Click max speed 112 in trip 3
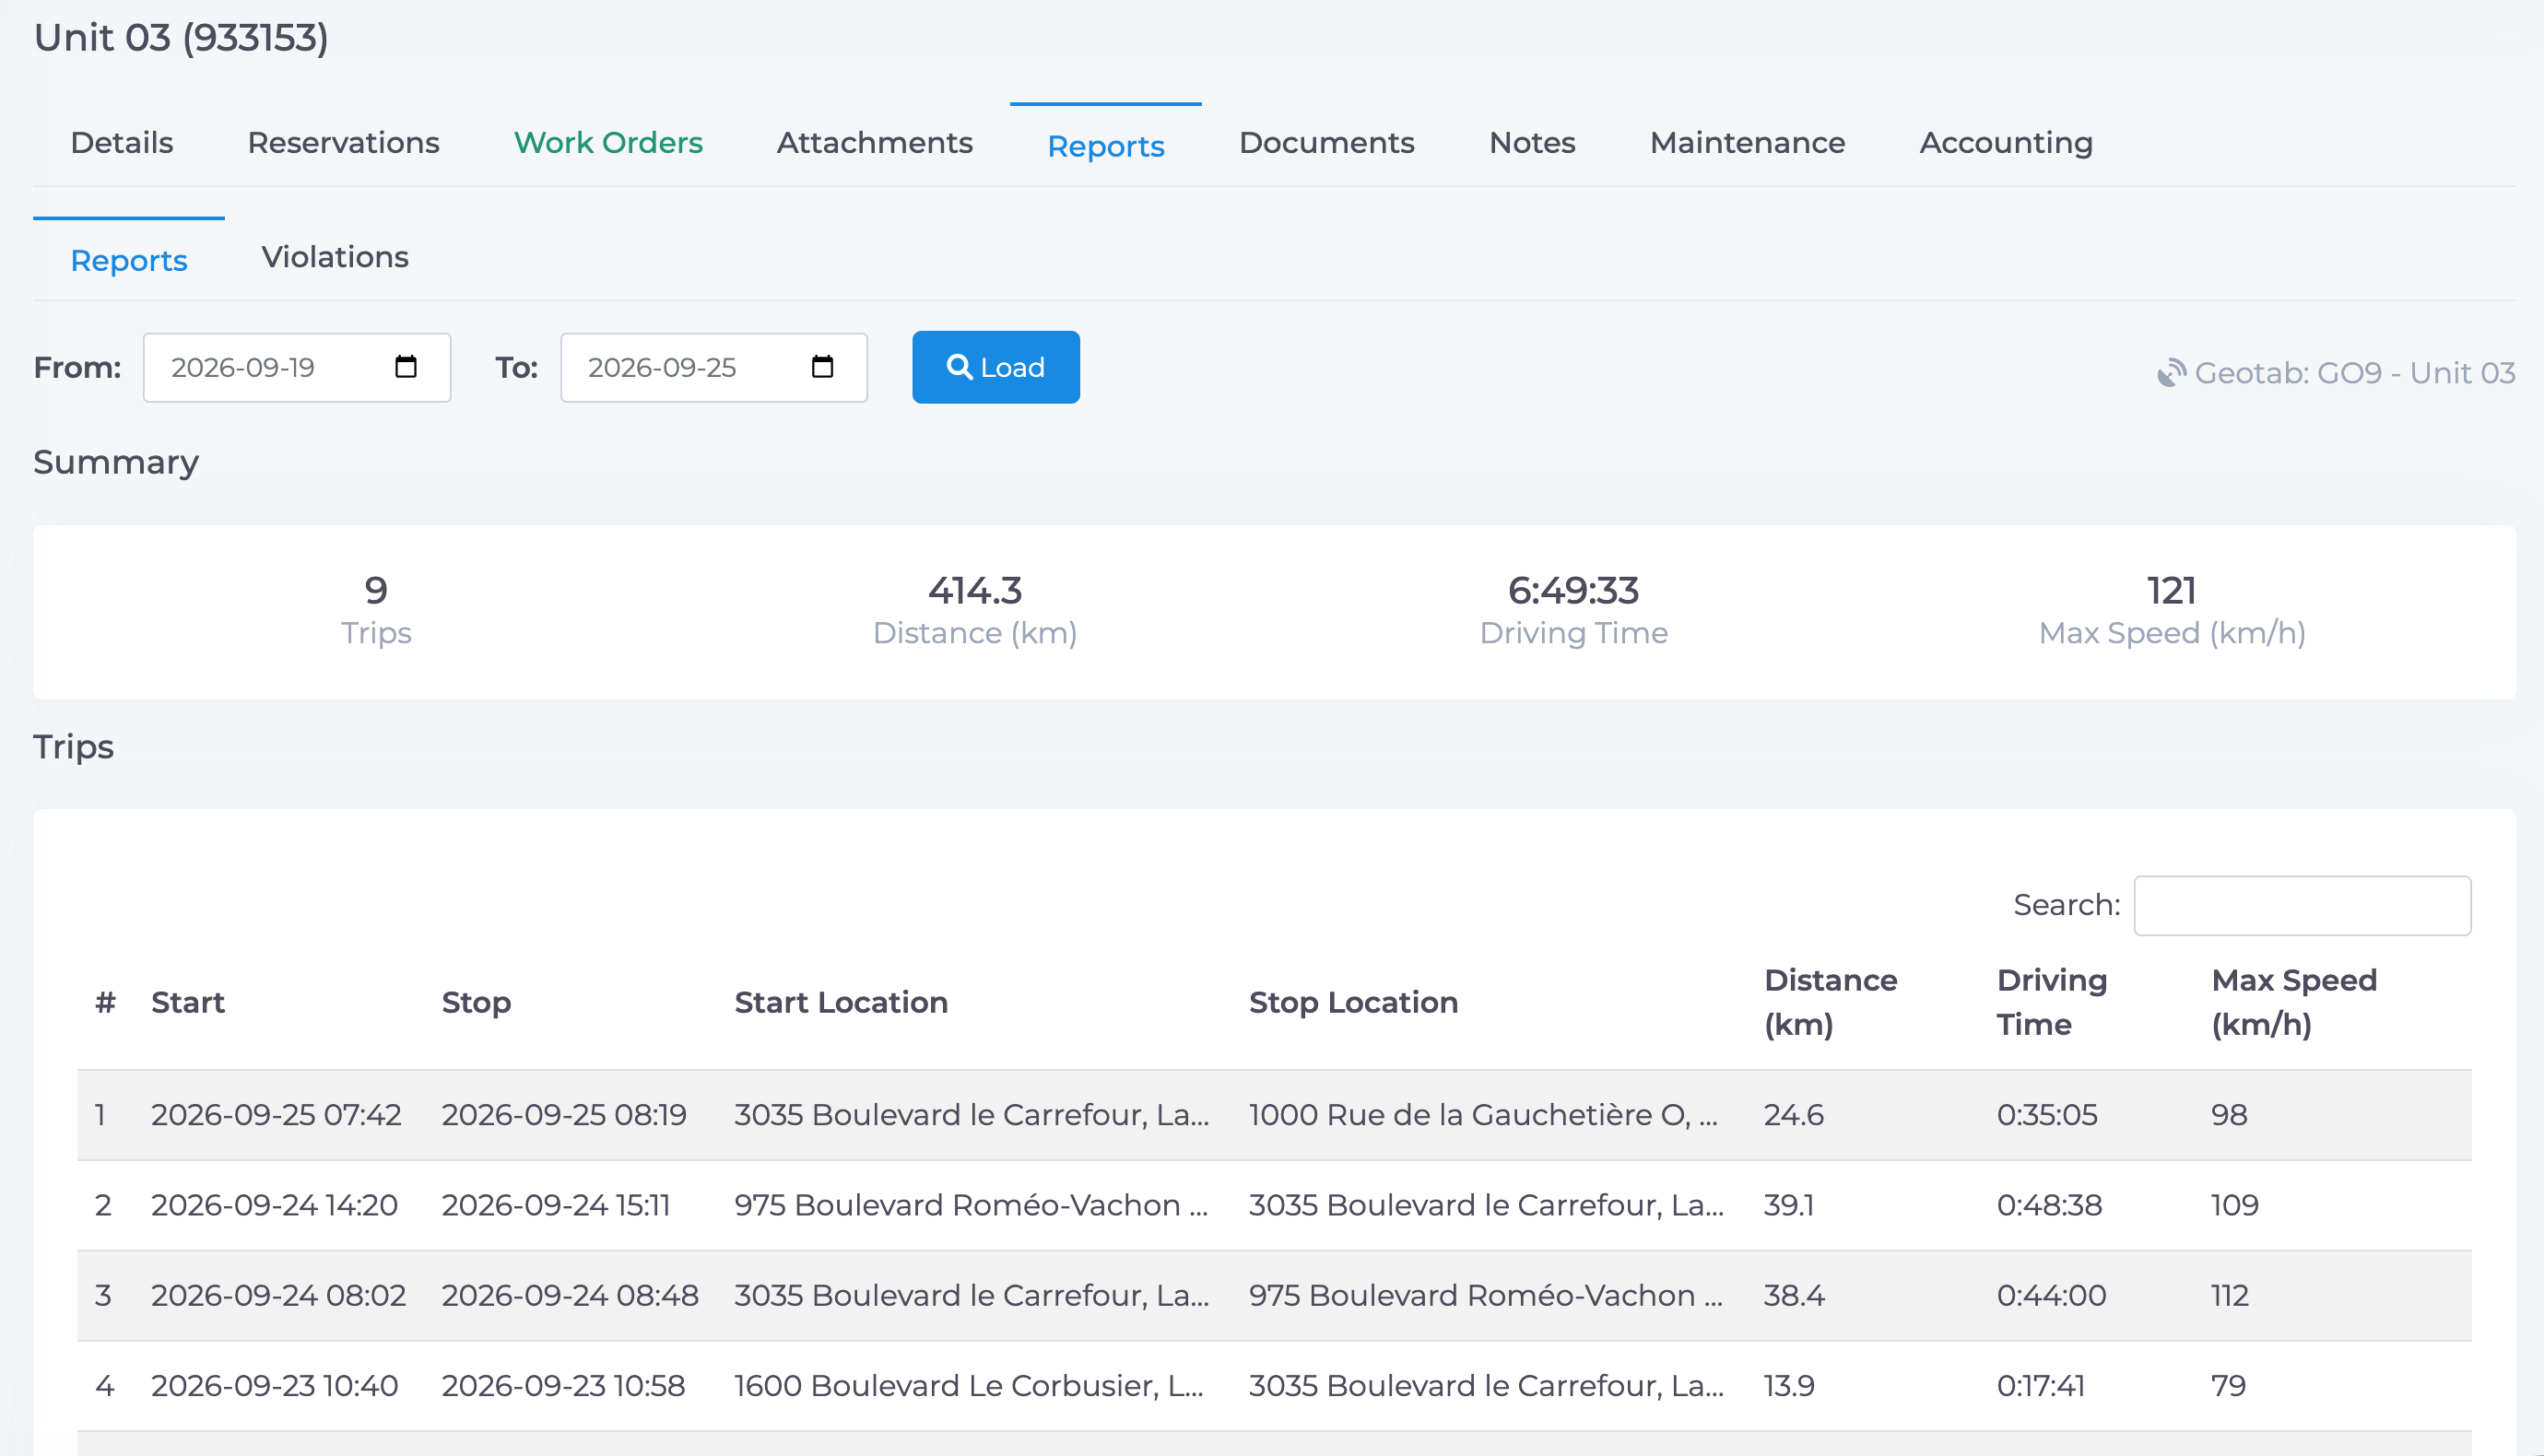2544x1456 pixels. coord(2229,1295)
